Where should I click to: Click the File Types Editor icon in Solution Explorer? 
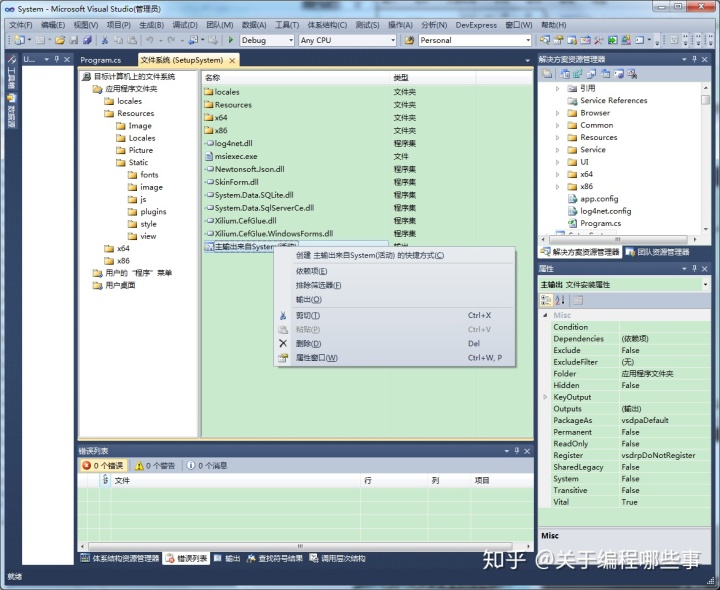point(592,73)
